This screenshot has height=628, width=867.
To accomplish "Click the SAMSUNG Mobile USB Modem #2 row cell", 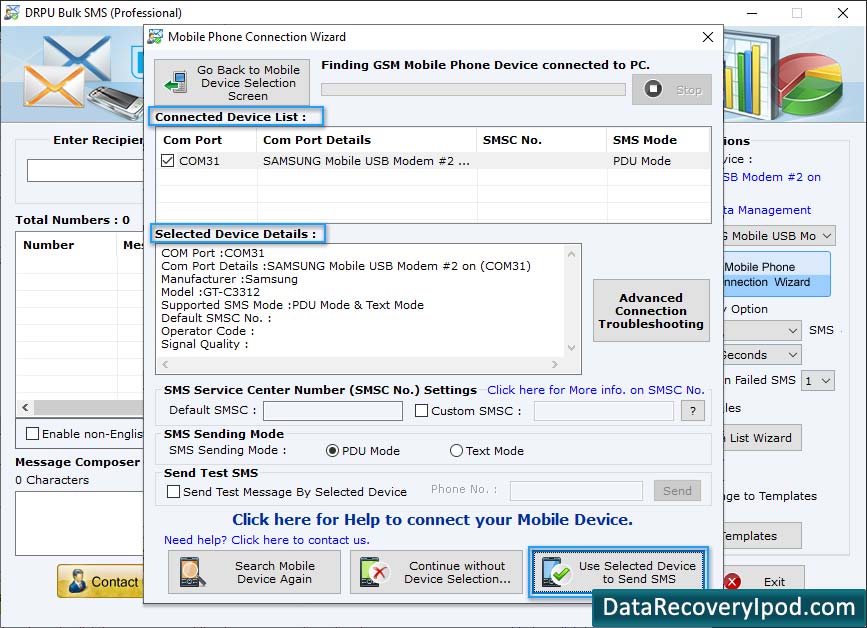I will pyautogui.click(x=366, y=161).
